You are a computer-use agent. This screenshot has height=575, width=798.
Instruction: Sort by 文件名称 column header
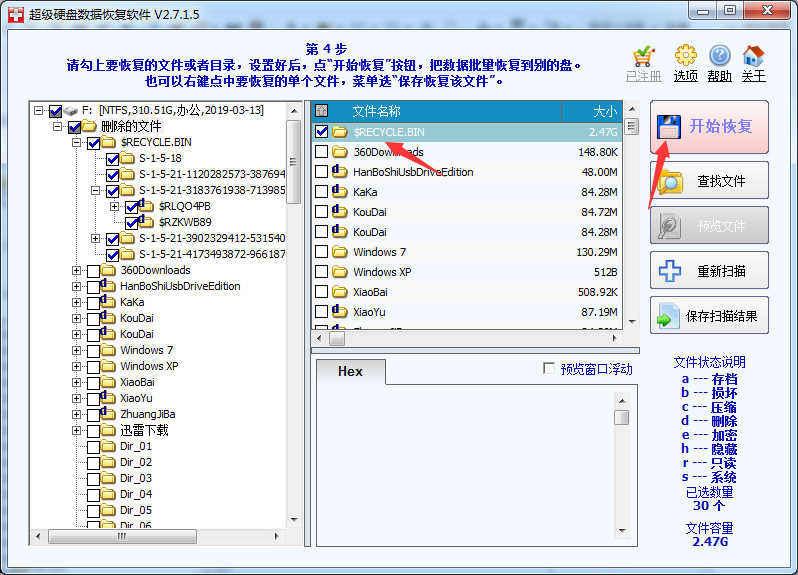376,111
